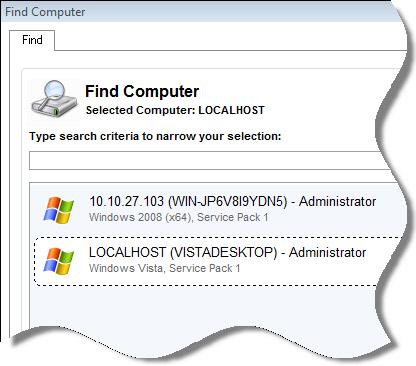Click Windows flag icon for 10.10.27.103
The width and height of the screenshot is (416, 366).
(x=58, y=210)
